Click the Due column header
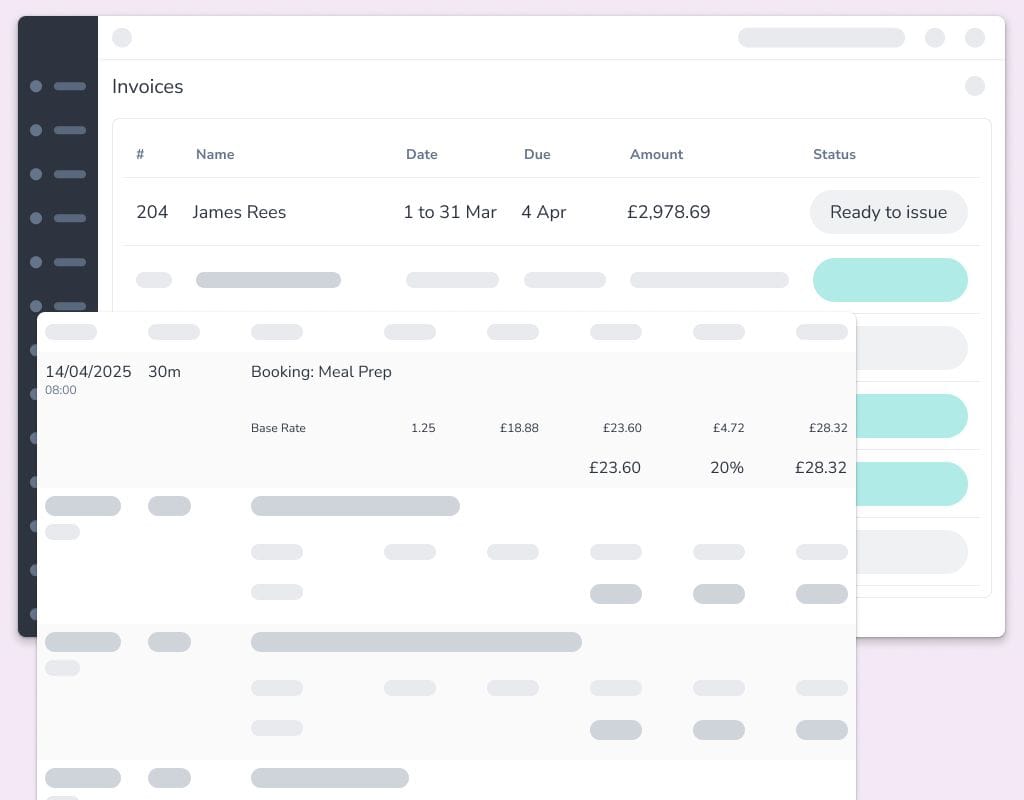1024x800 pixels. tap(537, 154)
